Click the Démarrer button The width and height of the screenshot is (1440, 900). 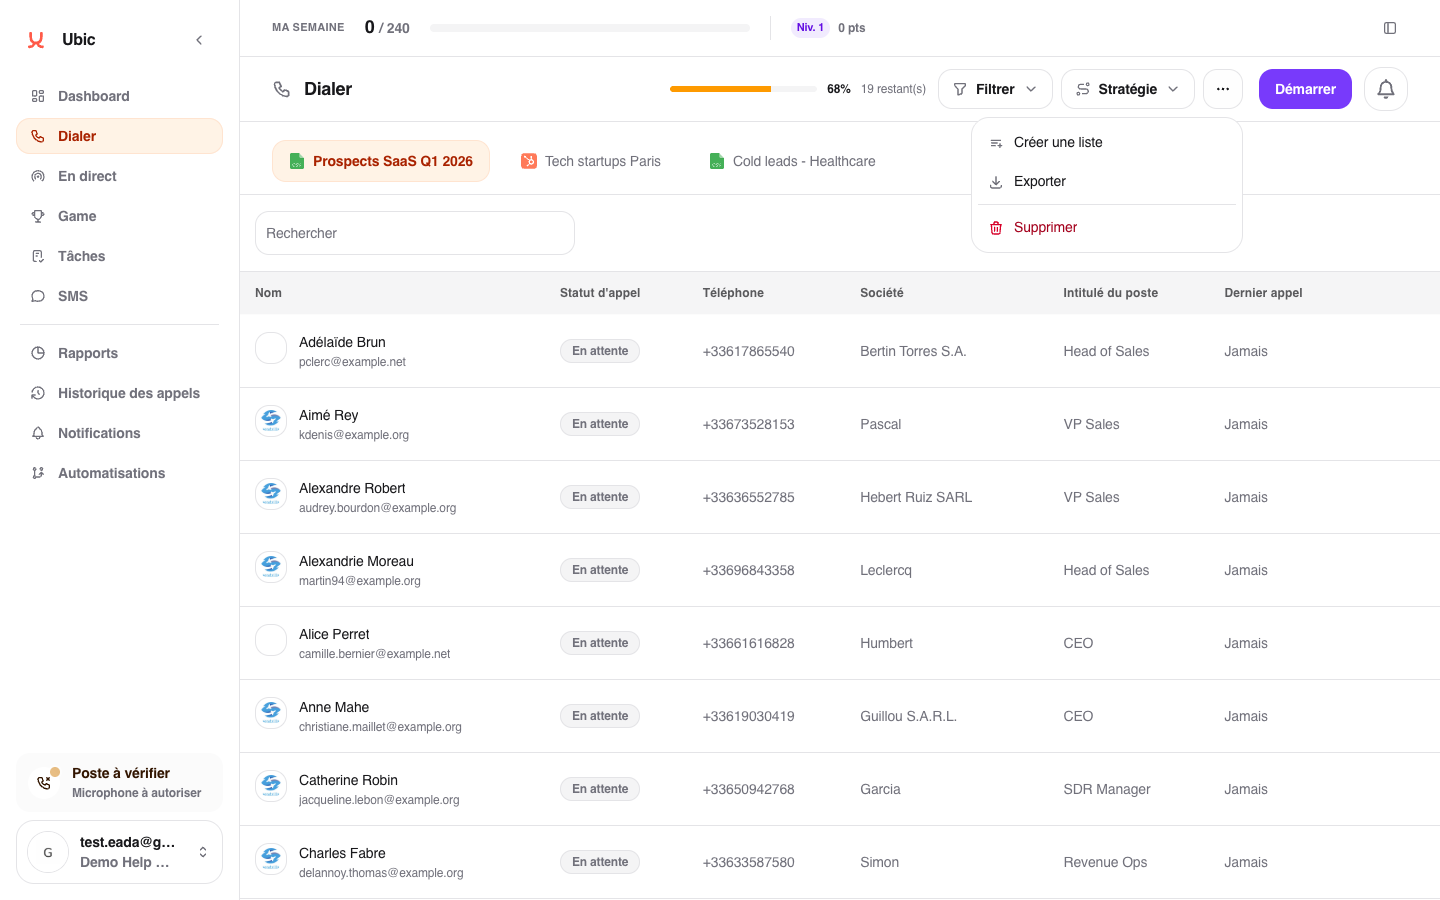click(x=1305, y=89)
